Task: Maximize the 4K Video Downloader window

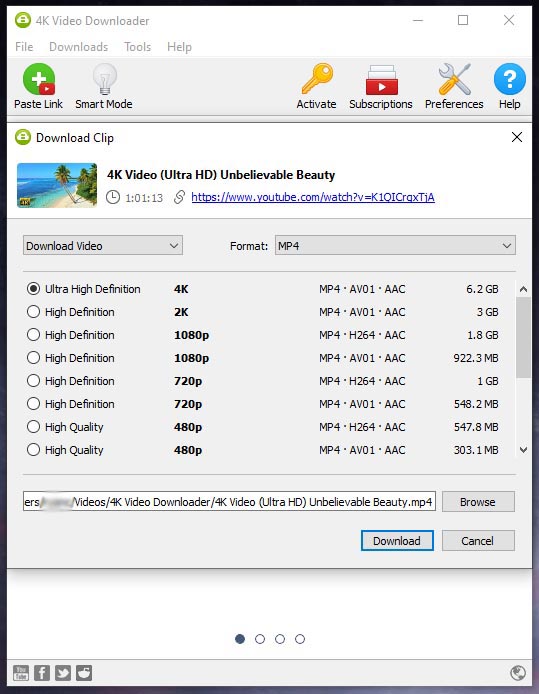Action: (x=463, y=20)
